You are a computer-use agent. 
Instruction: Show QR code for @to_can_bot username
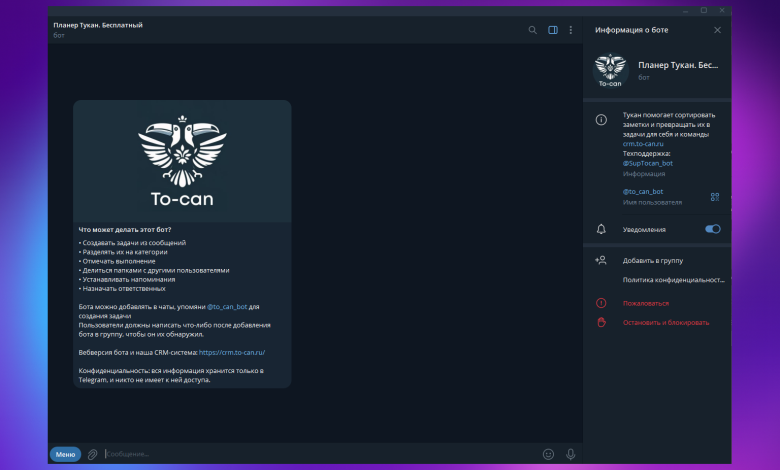coord(715,197)
